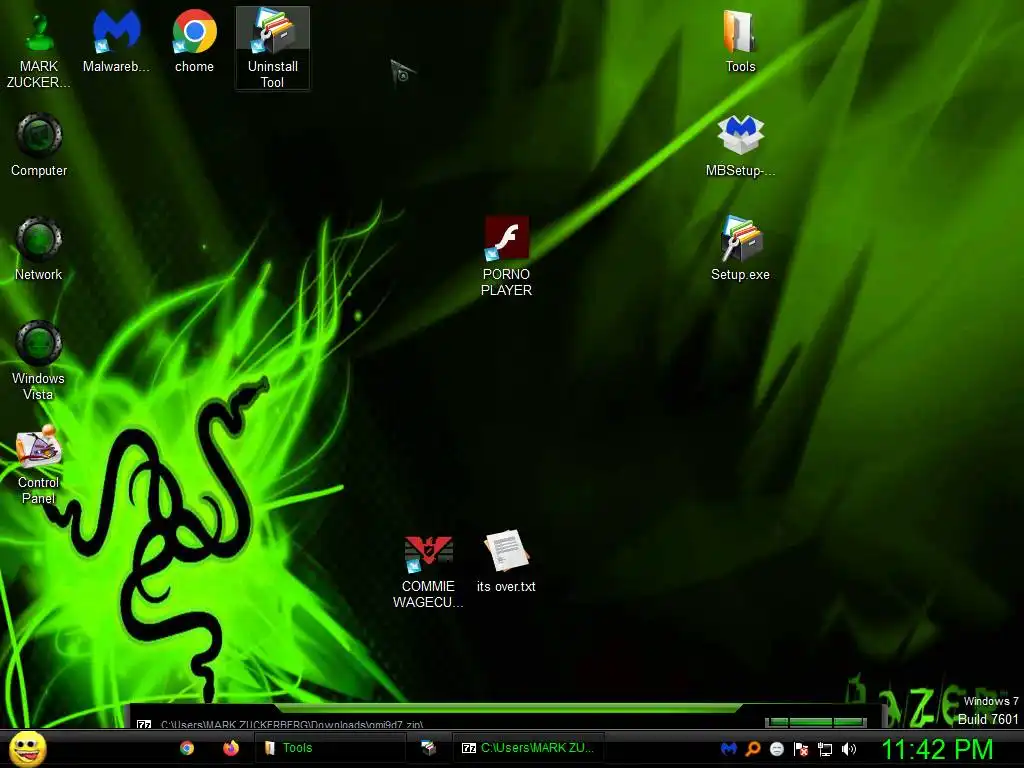Select the PORNO PLAYER Flash shortcut
The width and height of the screenshot is (1024, 768).
[506, 257]
